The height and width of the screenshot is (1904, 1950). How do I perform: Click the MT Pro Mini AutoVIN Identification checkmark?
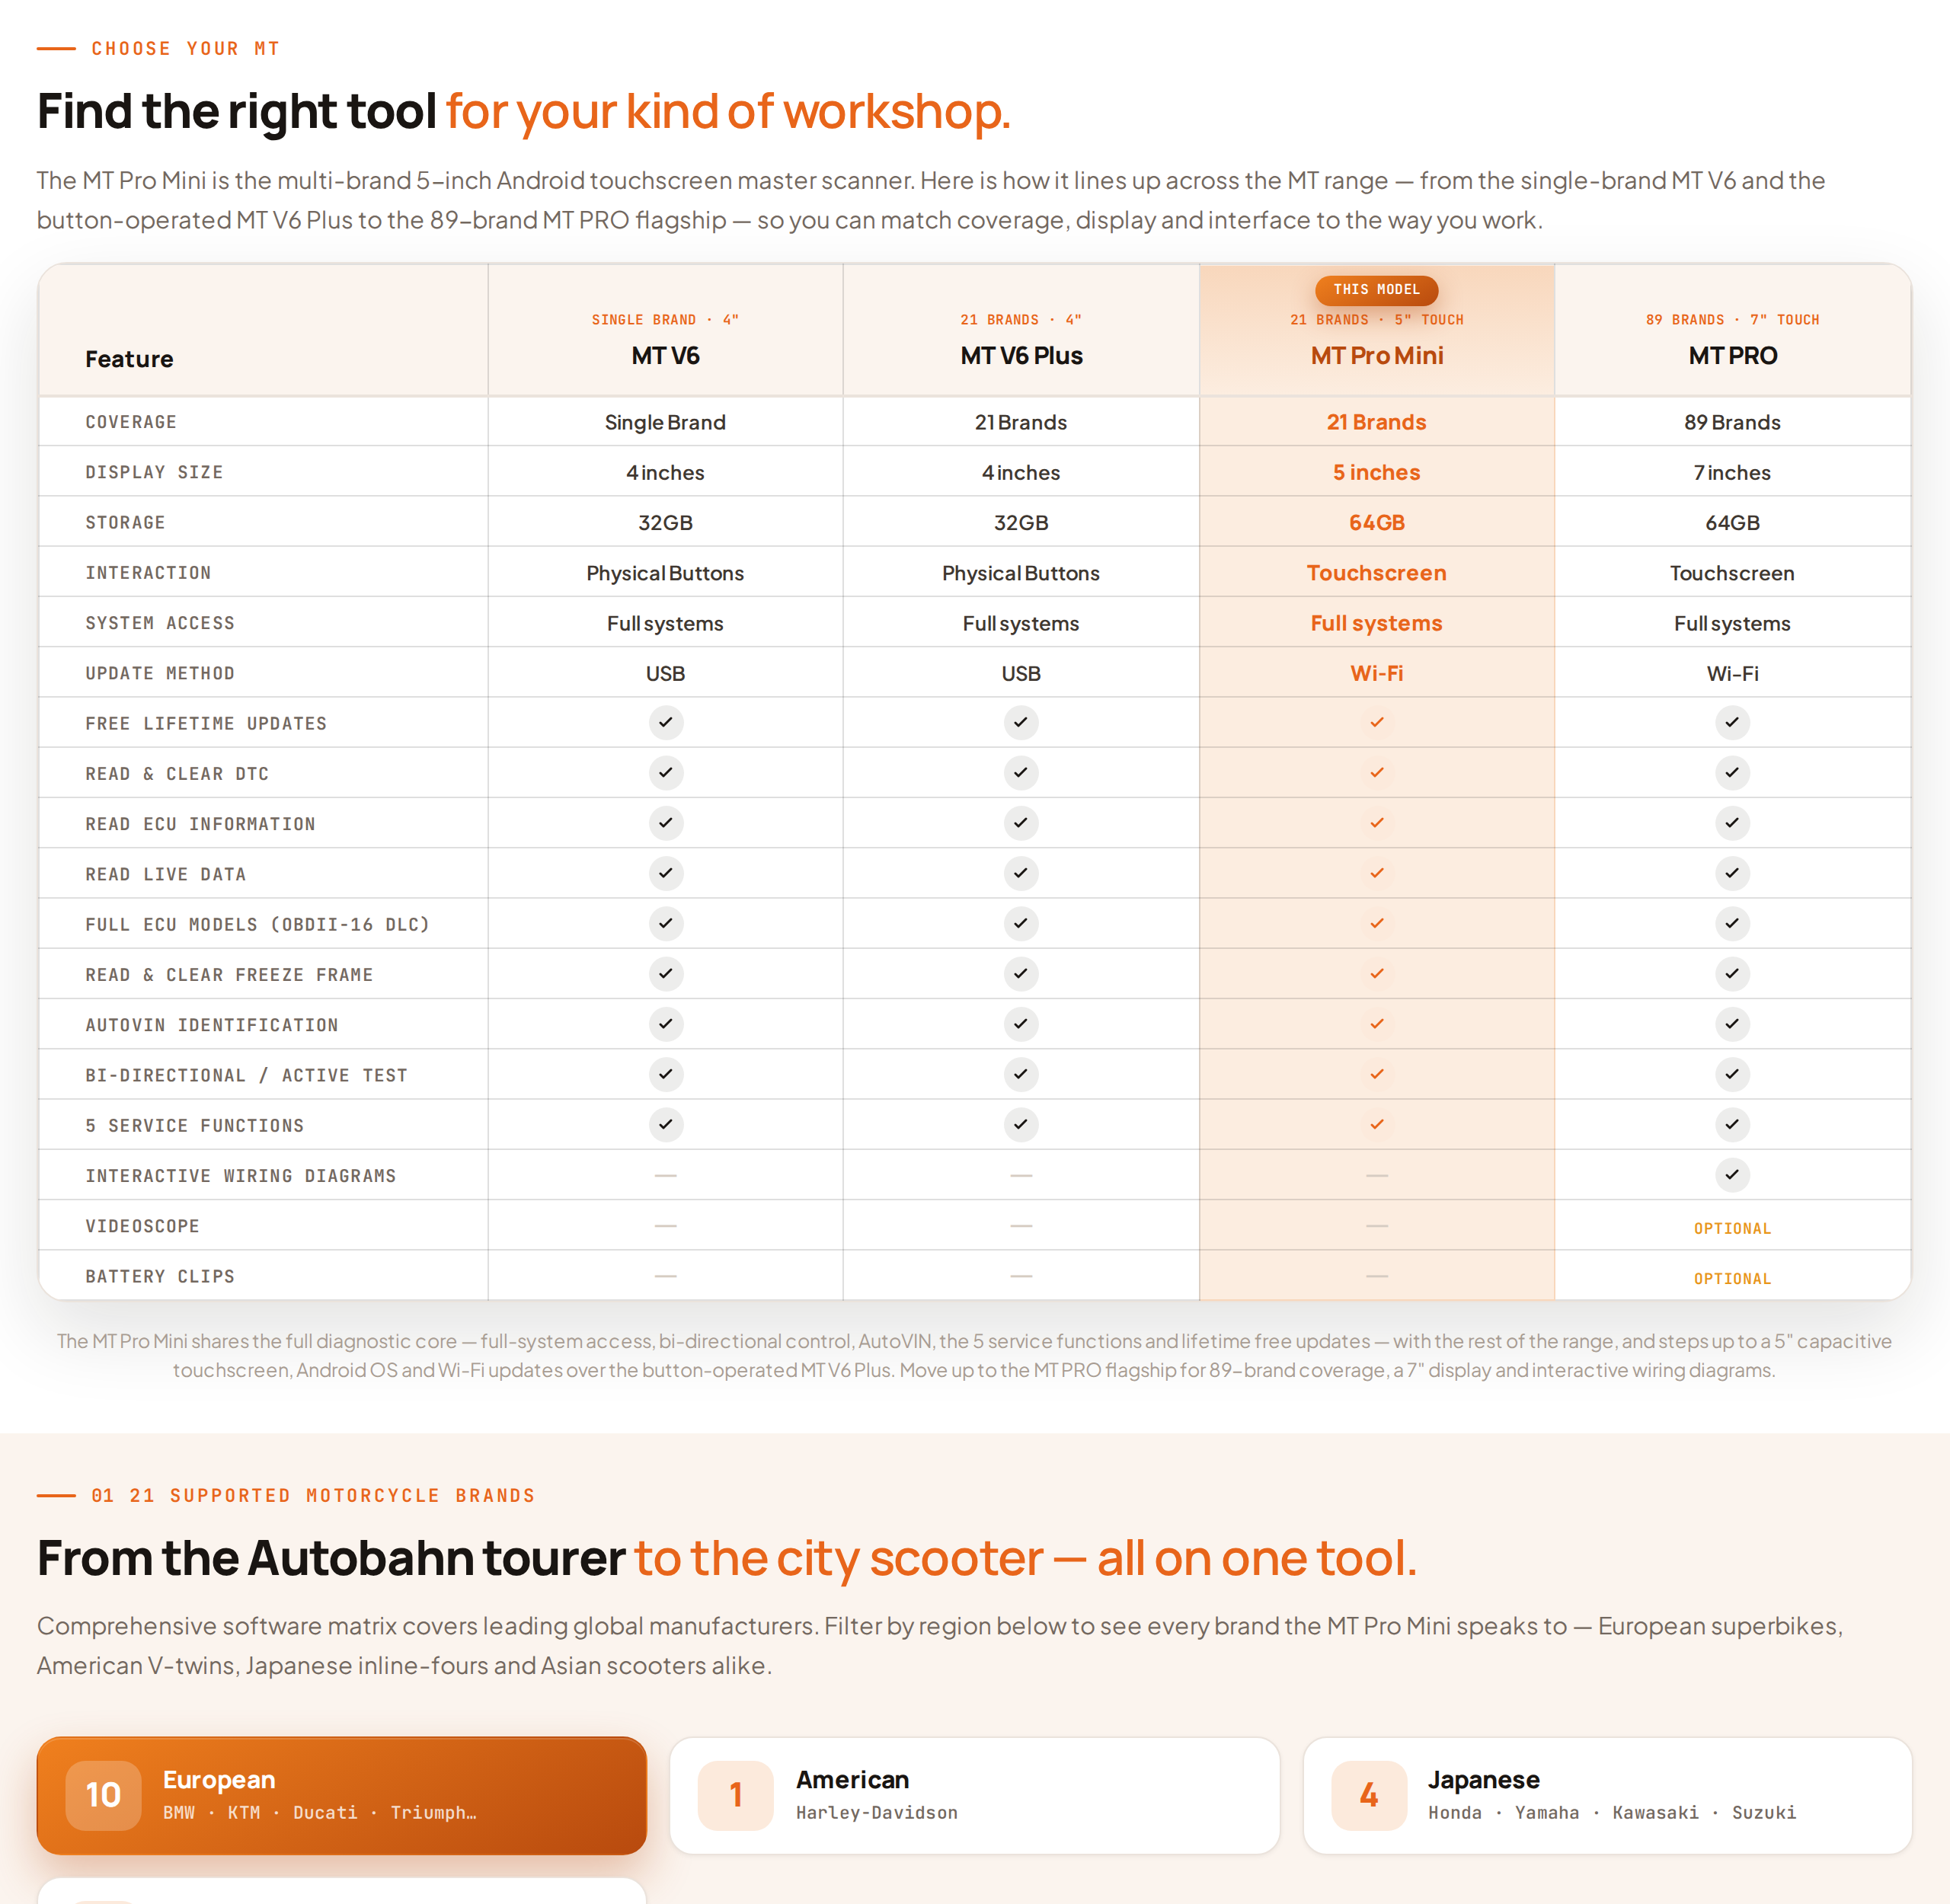tap(1376, 1024)
